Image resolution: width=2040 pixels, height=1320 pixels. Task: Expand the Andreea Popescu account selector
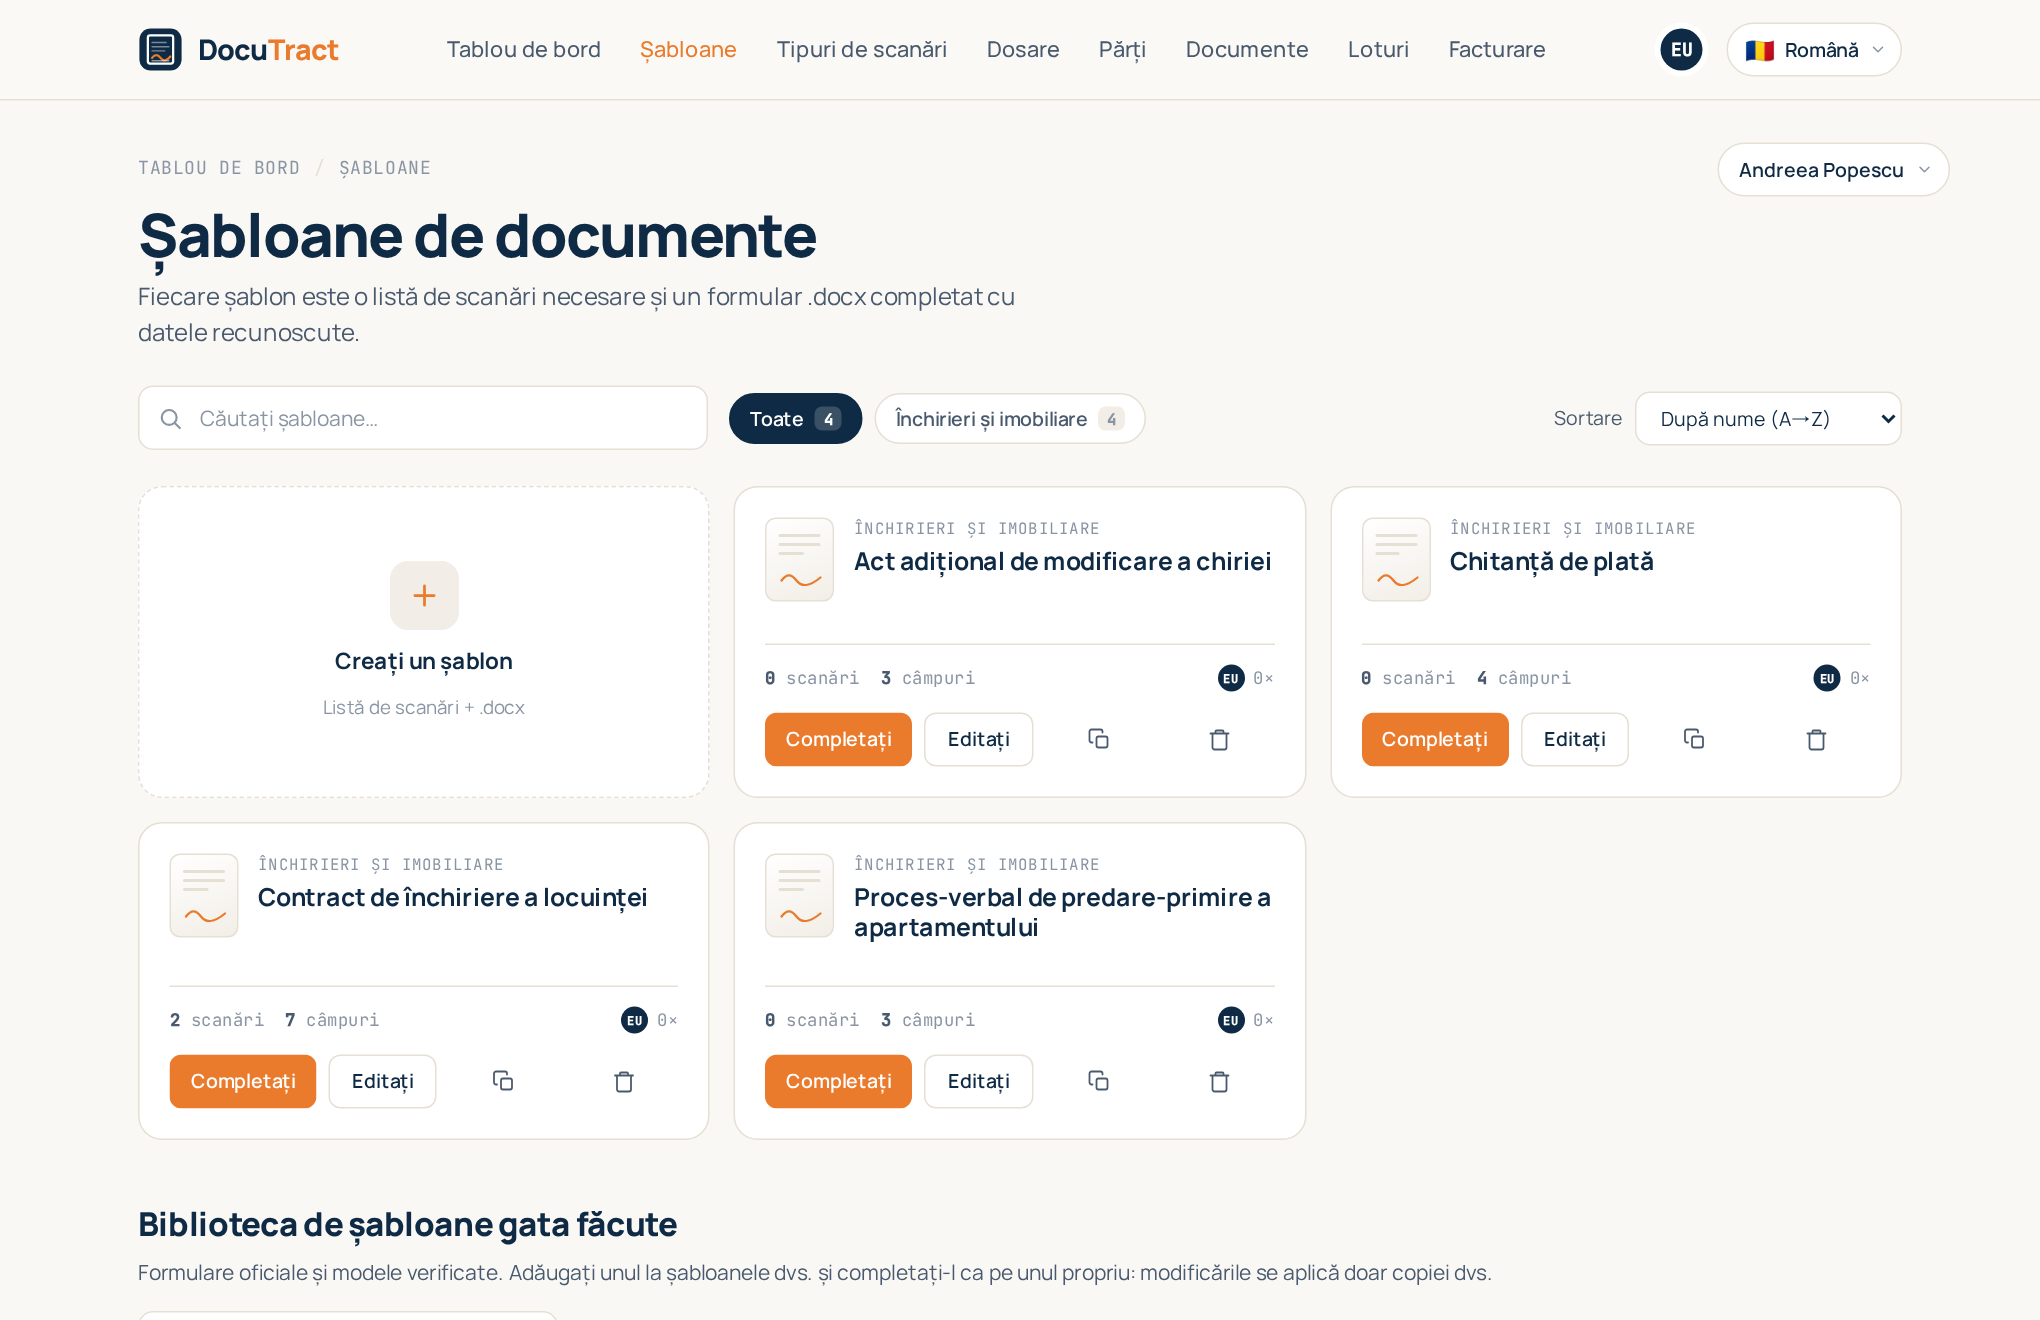pos(1833,169)
